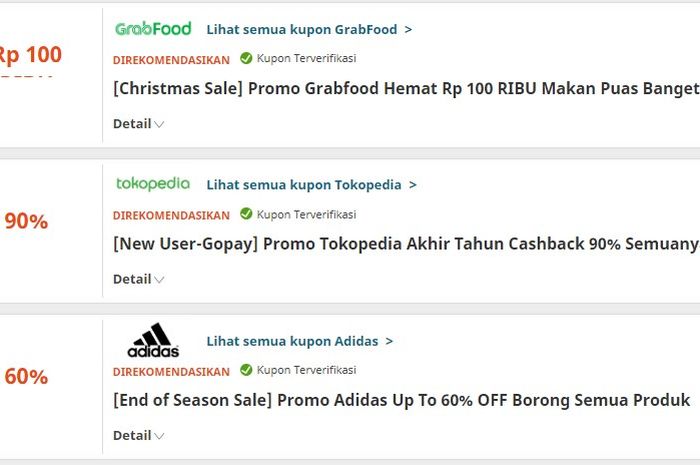Viewport: 700px width, 465px height.
Task: Expand Detail under Adidas End of Season
Action: 138,436
